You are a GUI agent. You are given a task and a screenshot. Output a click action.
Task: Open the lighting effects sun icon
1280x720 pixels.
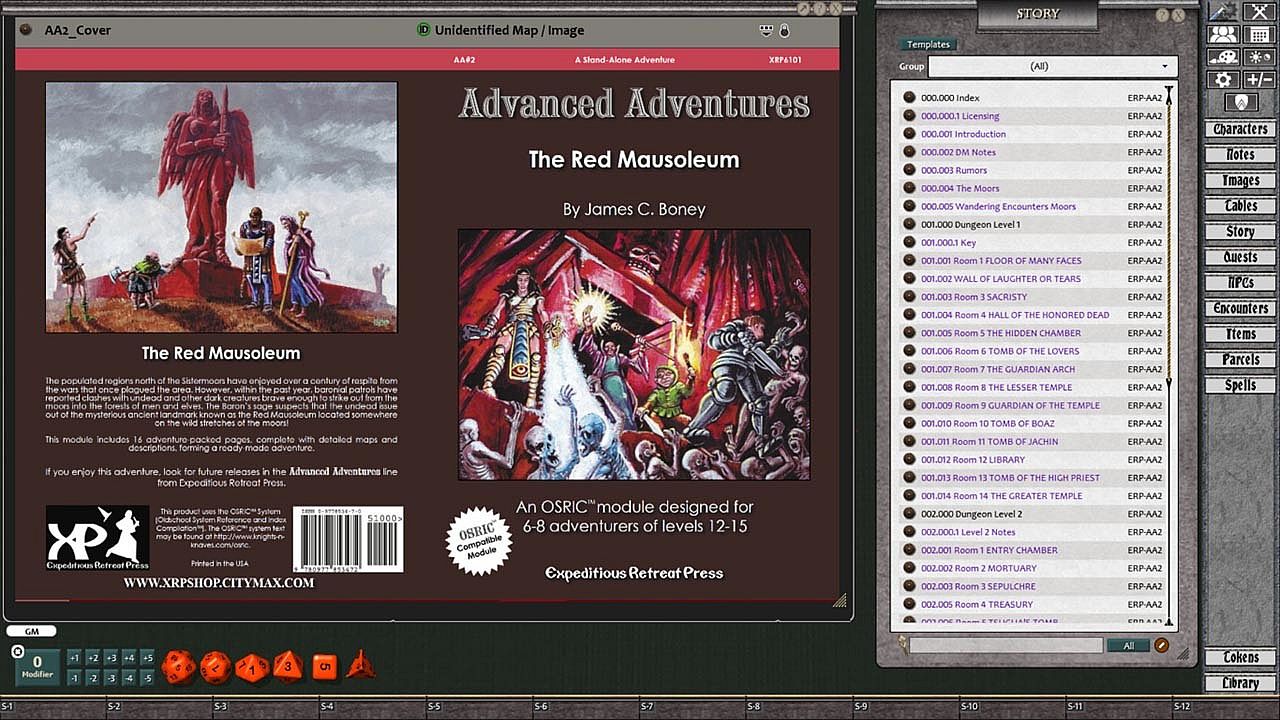click(x=1257, y=57)
